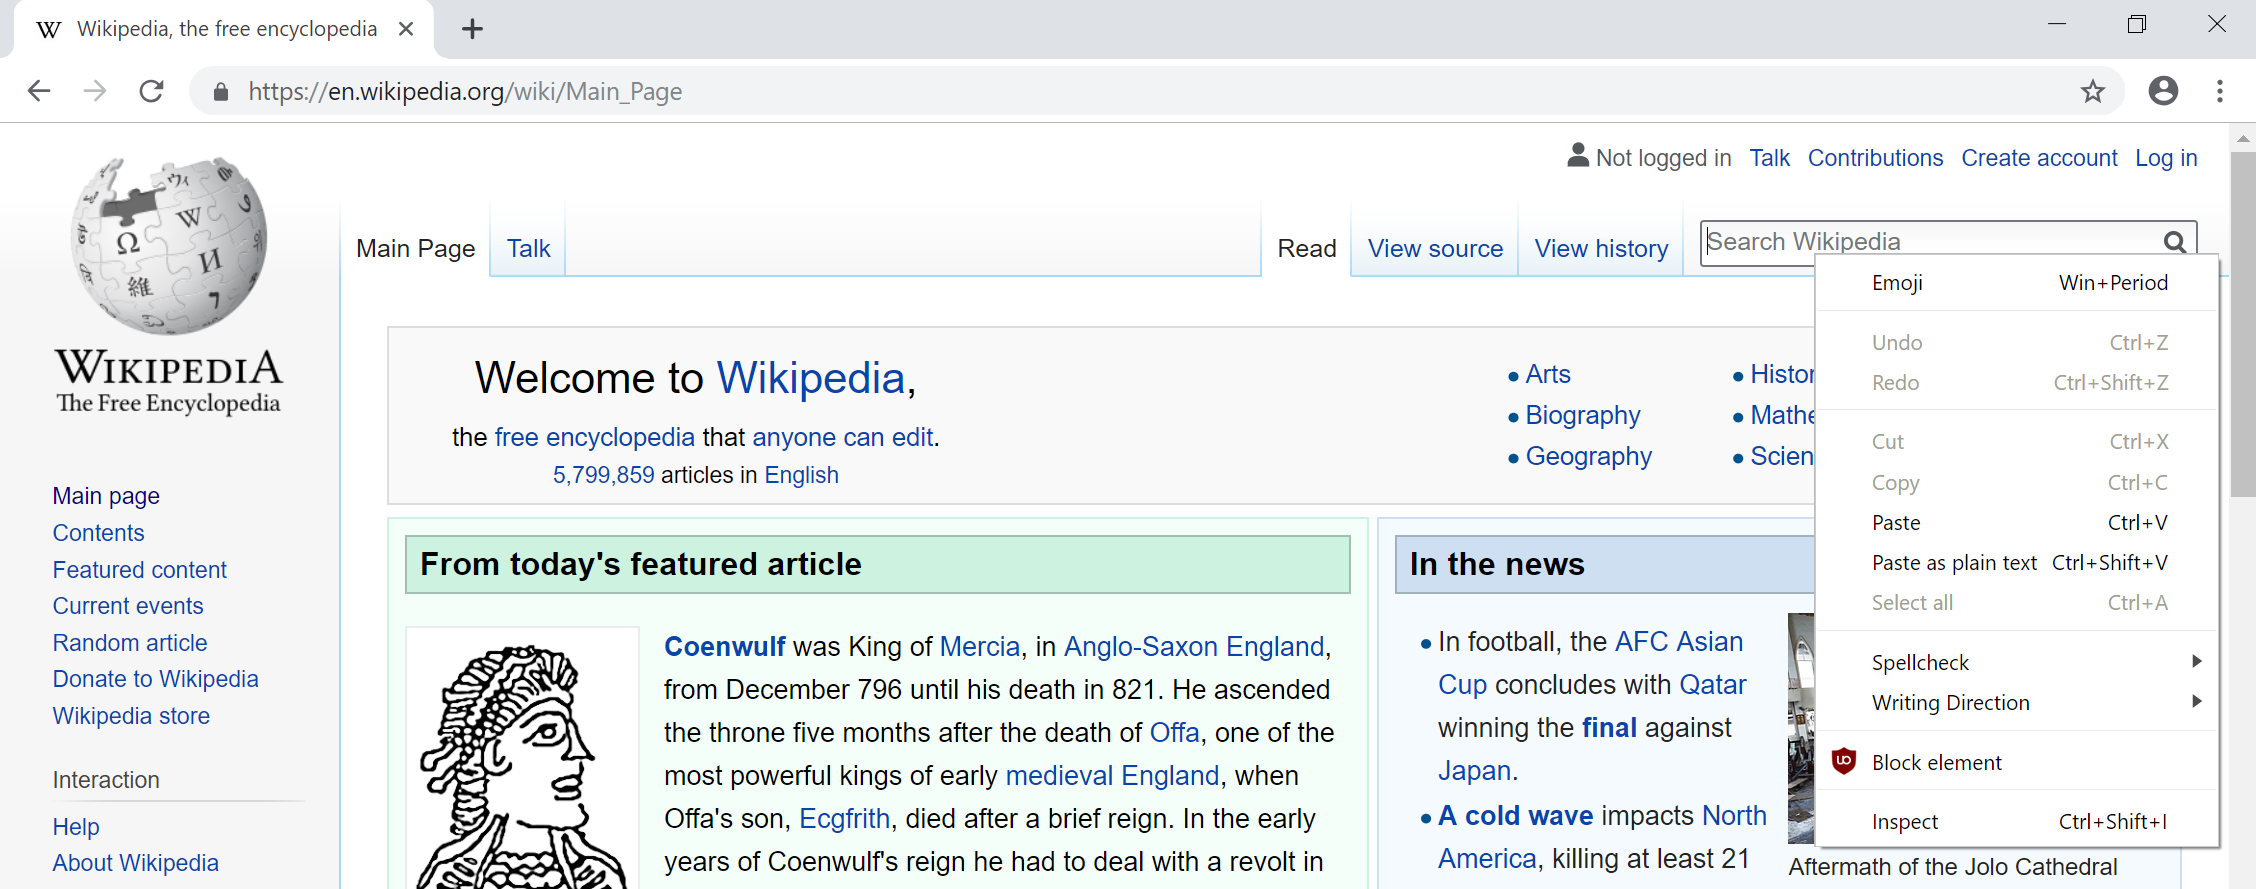Switch to the Talk page tab
The width and height of the screenshot is (2256, 889).
528,248
